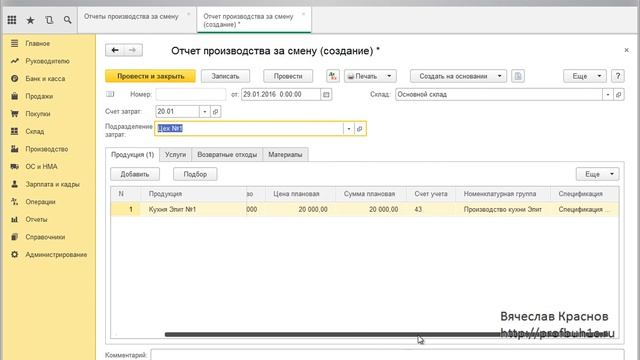Click the Комментарий input field
Viewport: 640px width, 360px height.
pyautogui.click(x=387, y=355)
